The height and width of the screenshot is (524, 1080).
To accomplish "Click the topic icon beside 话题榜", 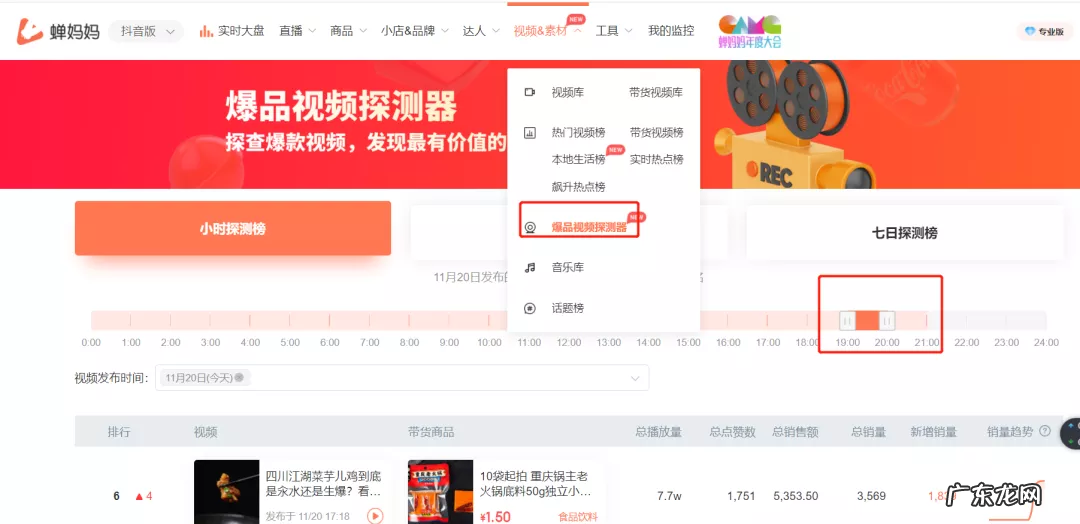I will [530, 308].
